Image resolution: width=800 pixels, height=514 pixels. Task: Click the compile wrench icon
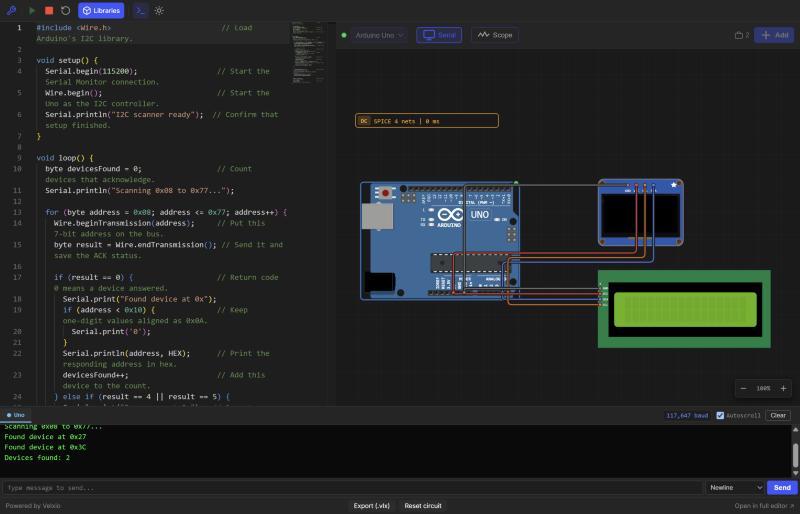(11, 10)
